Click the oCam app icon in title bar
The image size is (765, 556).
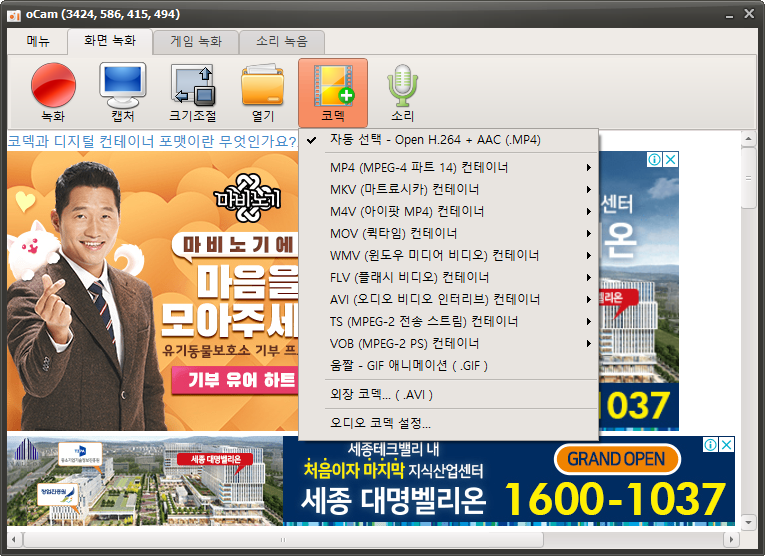(x=14, y=15)
